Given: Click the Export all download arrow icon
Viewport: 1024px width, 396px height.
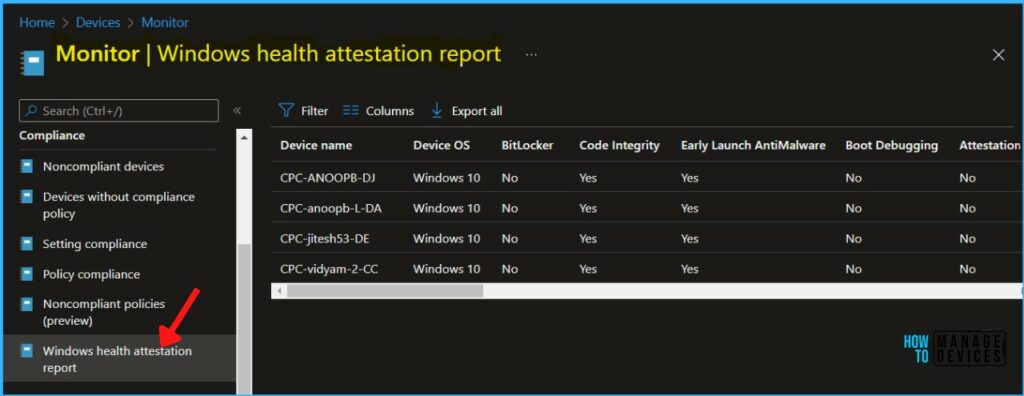Looking at the screenshot, I should point(437,110).
